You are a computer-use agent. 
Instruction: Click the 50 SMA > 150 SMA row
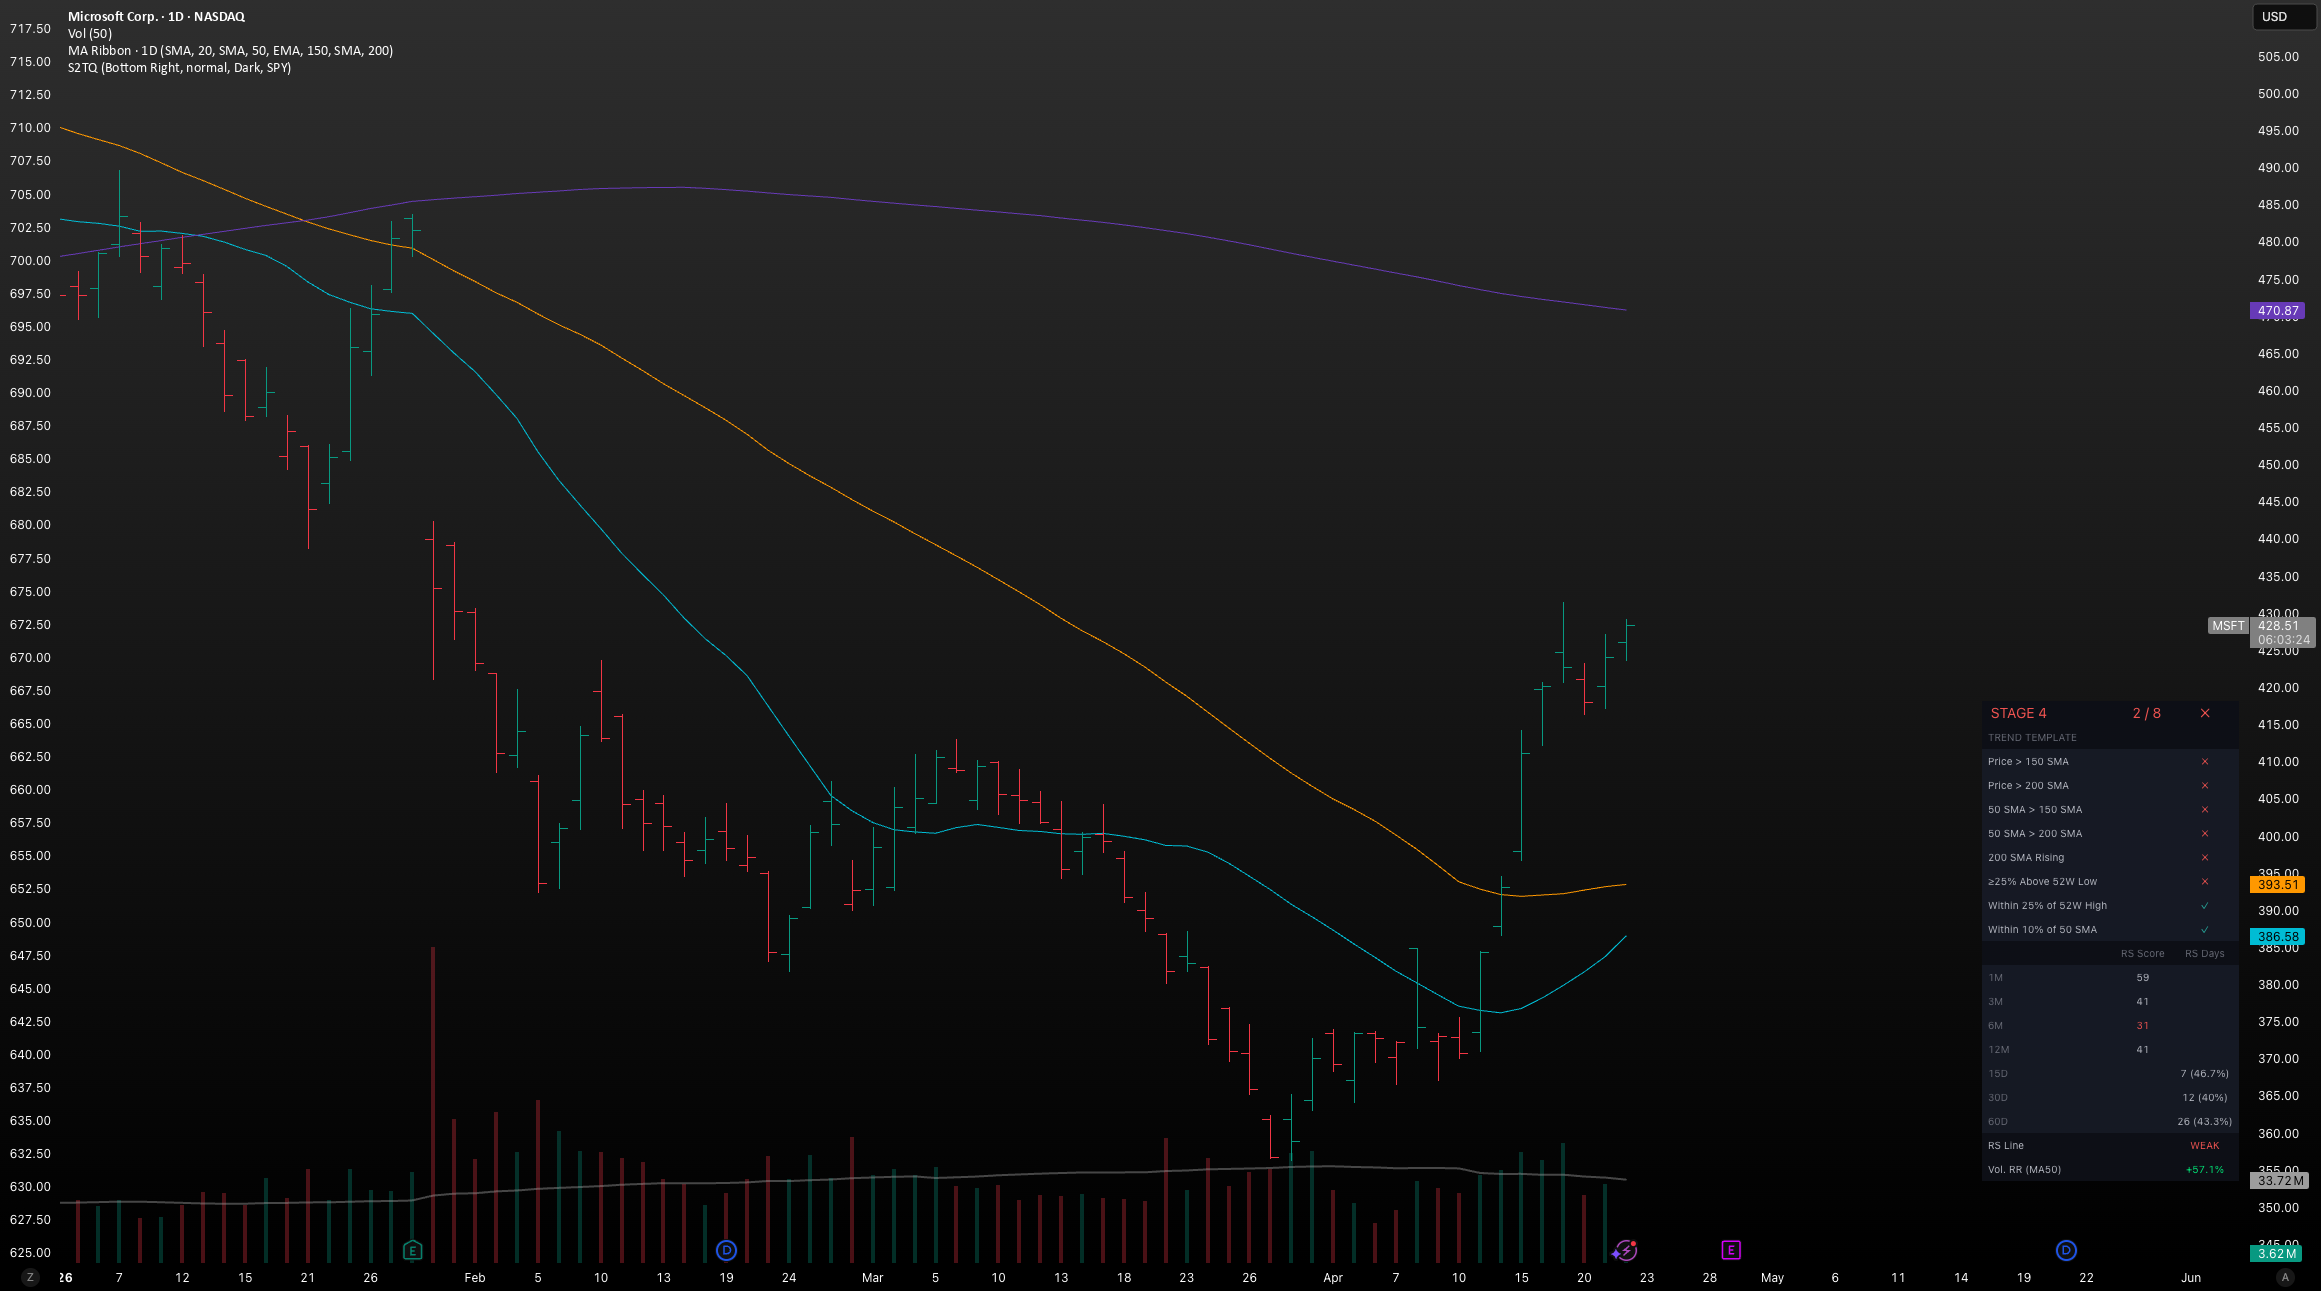2110,809
